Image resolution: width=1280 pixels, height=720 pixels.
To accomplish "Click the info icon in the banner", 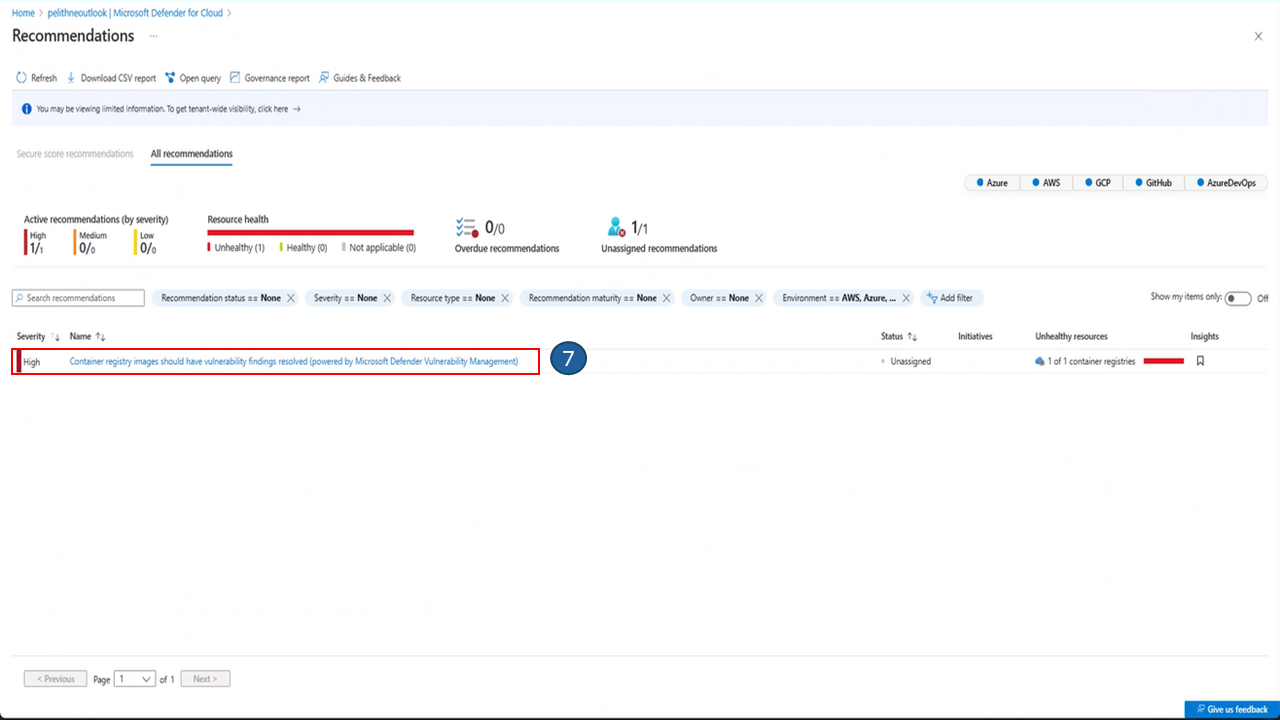I will pyautogui.click(x=26, y=109).
